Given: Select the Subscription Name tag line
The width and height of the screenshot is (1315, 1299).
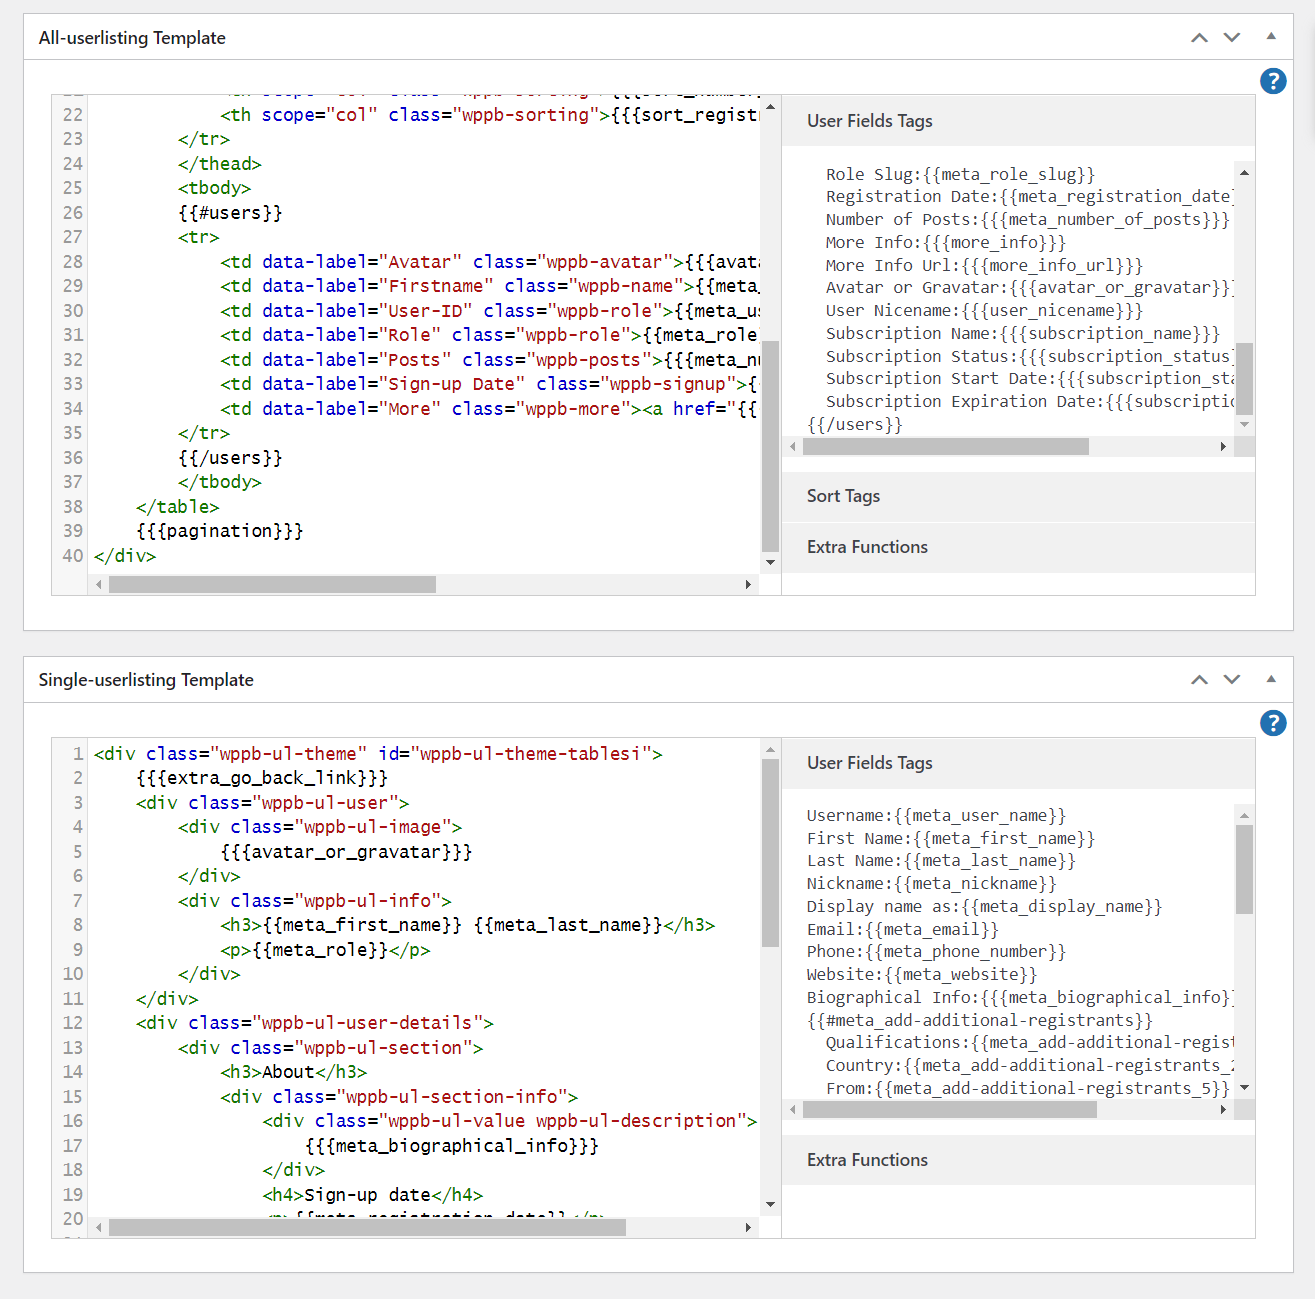Looking at the screenshot, I should click(x=1023, y=333).
